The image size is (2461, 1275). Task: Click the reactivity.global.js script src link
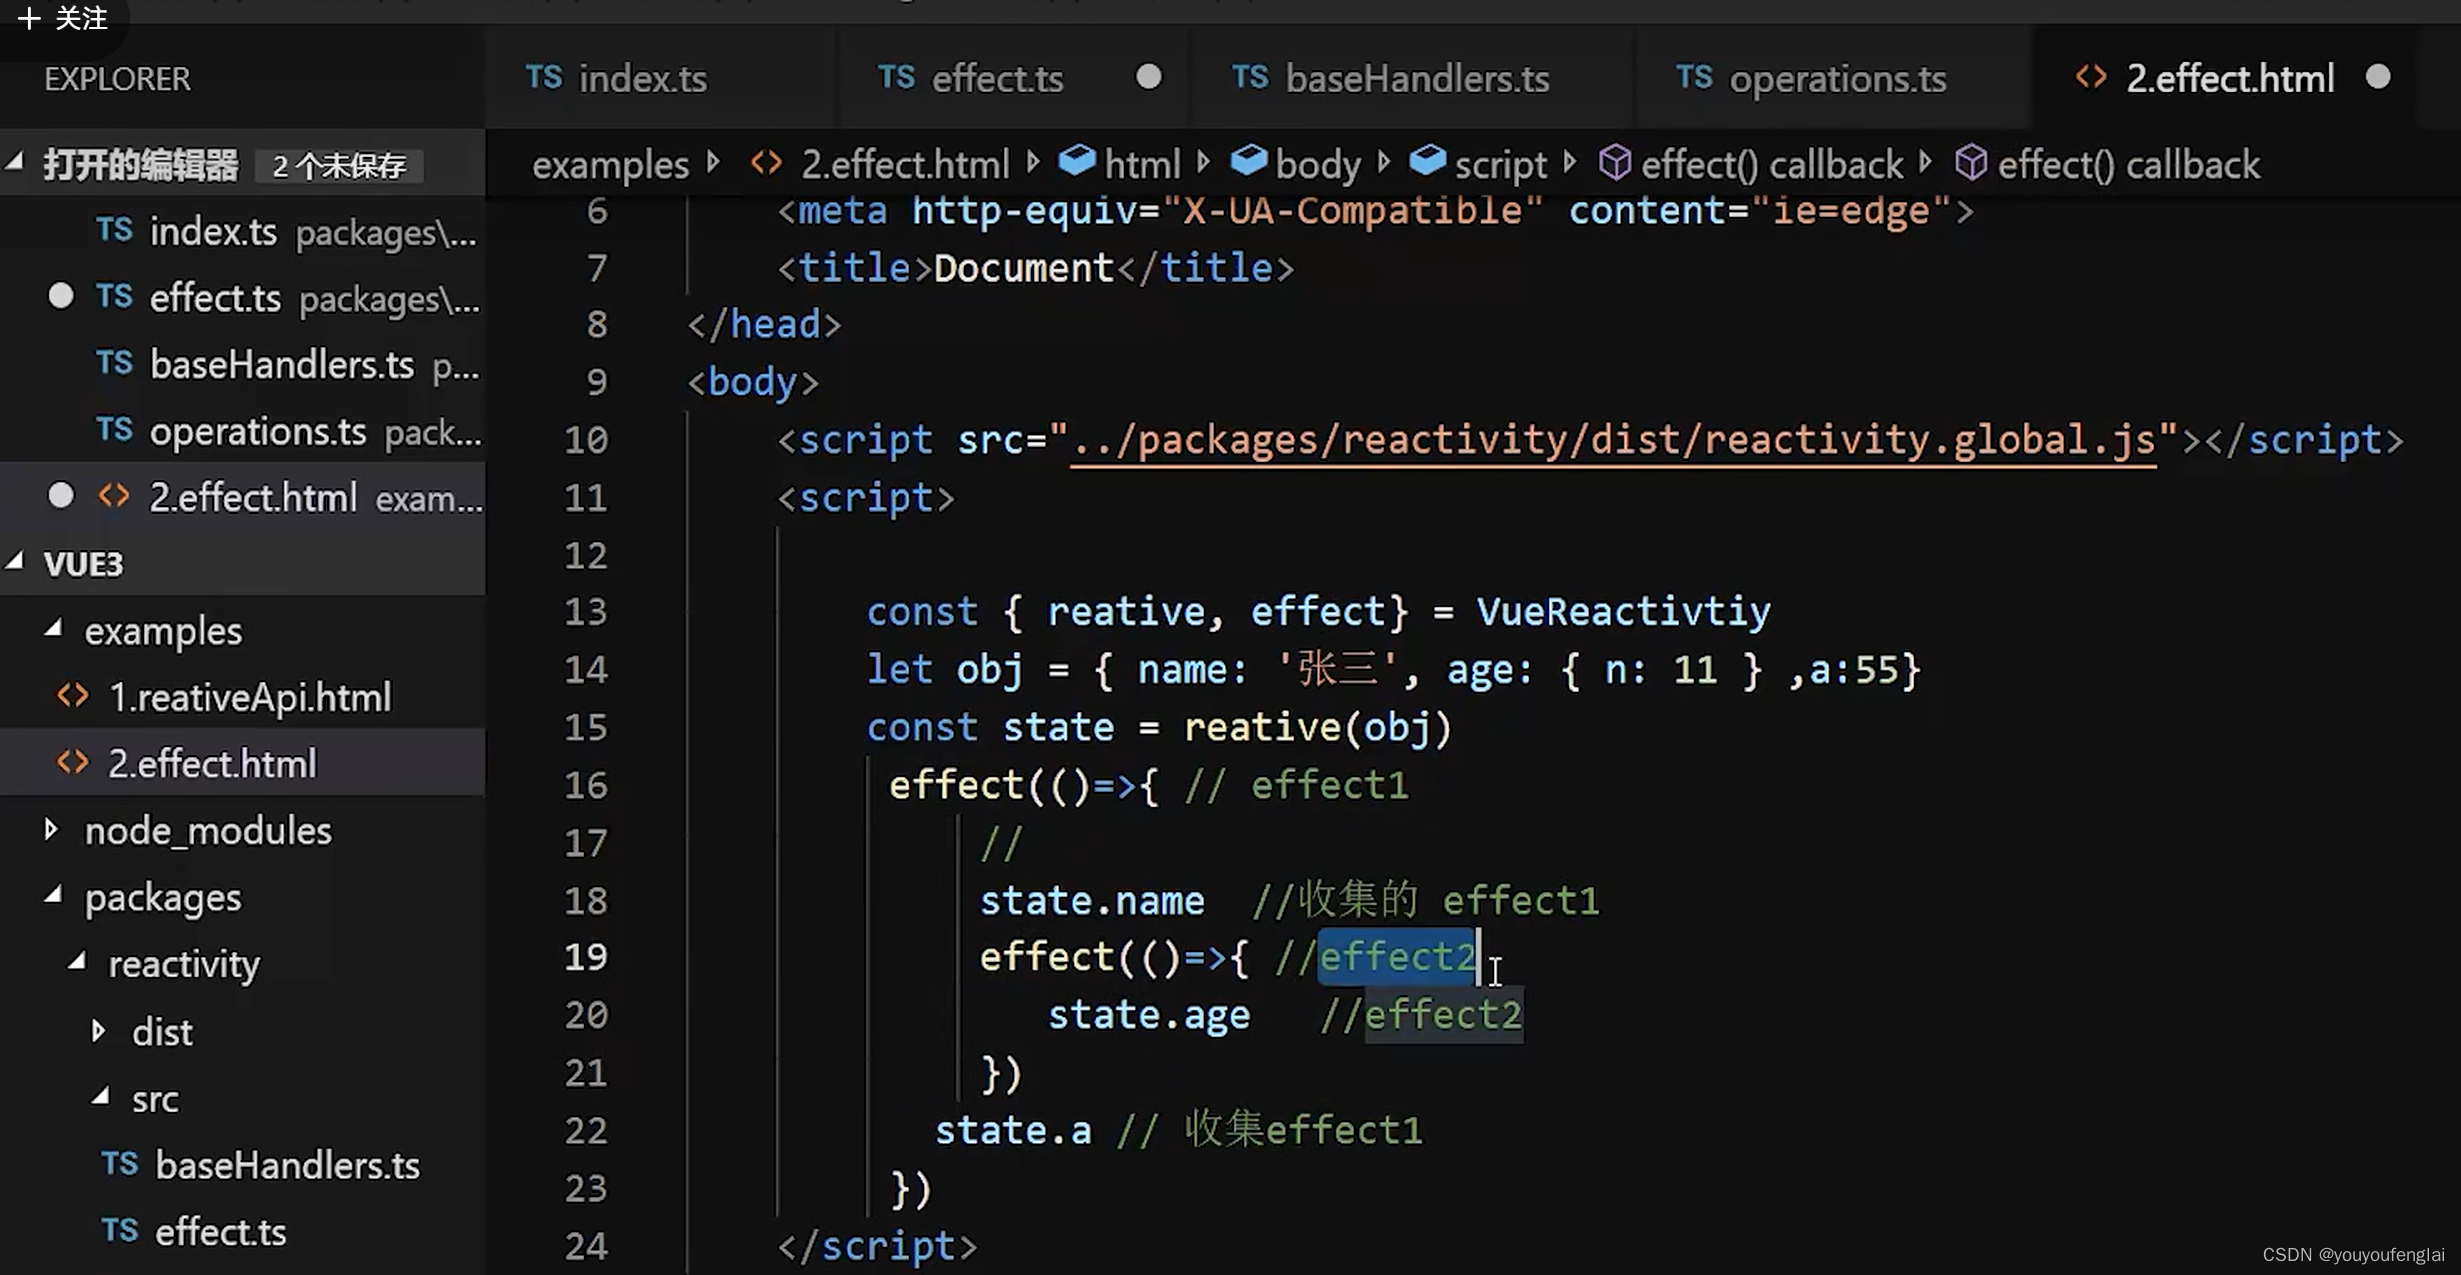(1613, 441)
